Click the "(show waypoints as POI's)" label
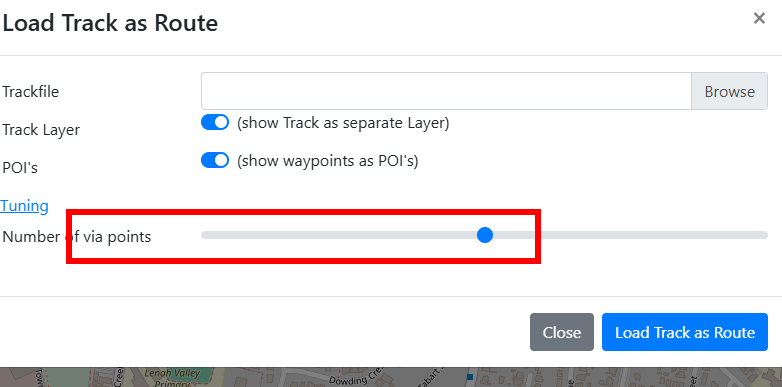This screenshot has width=782, height=387. tap(327, 161)
